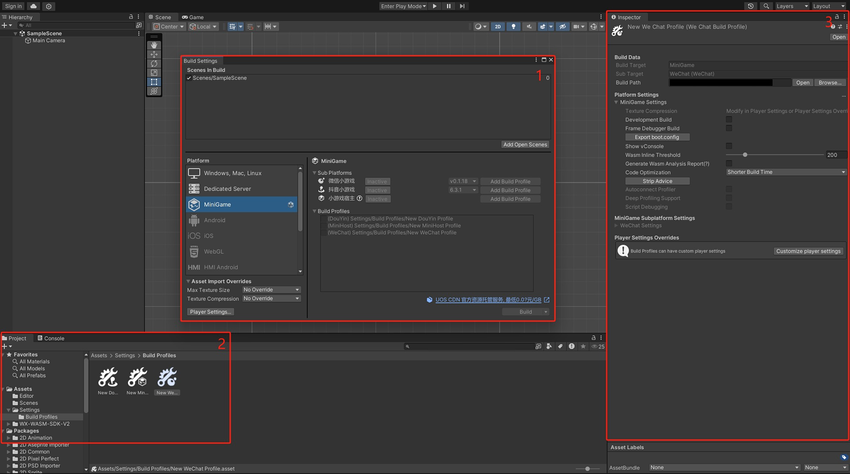This screenshot has width=850, height=474.
Task: Enable the Development Build checkbox
Action: pyautogui.click(x=728, y=119)
